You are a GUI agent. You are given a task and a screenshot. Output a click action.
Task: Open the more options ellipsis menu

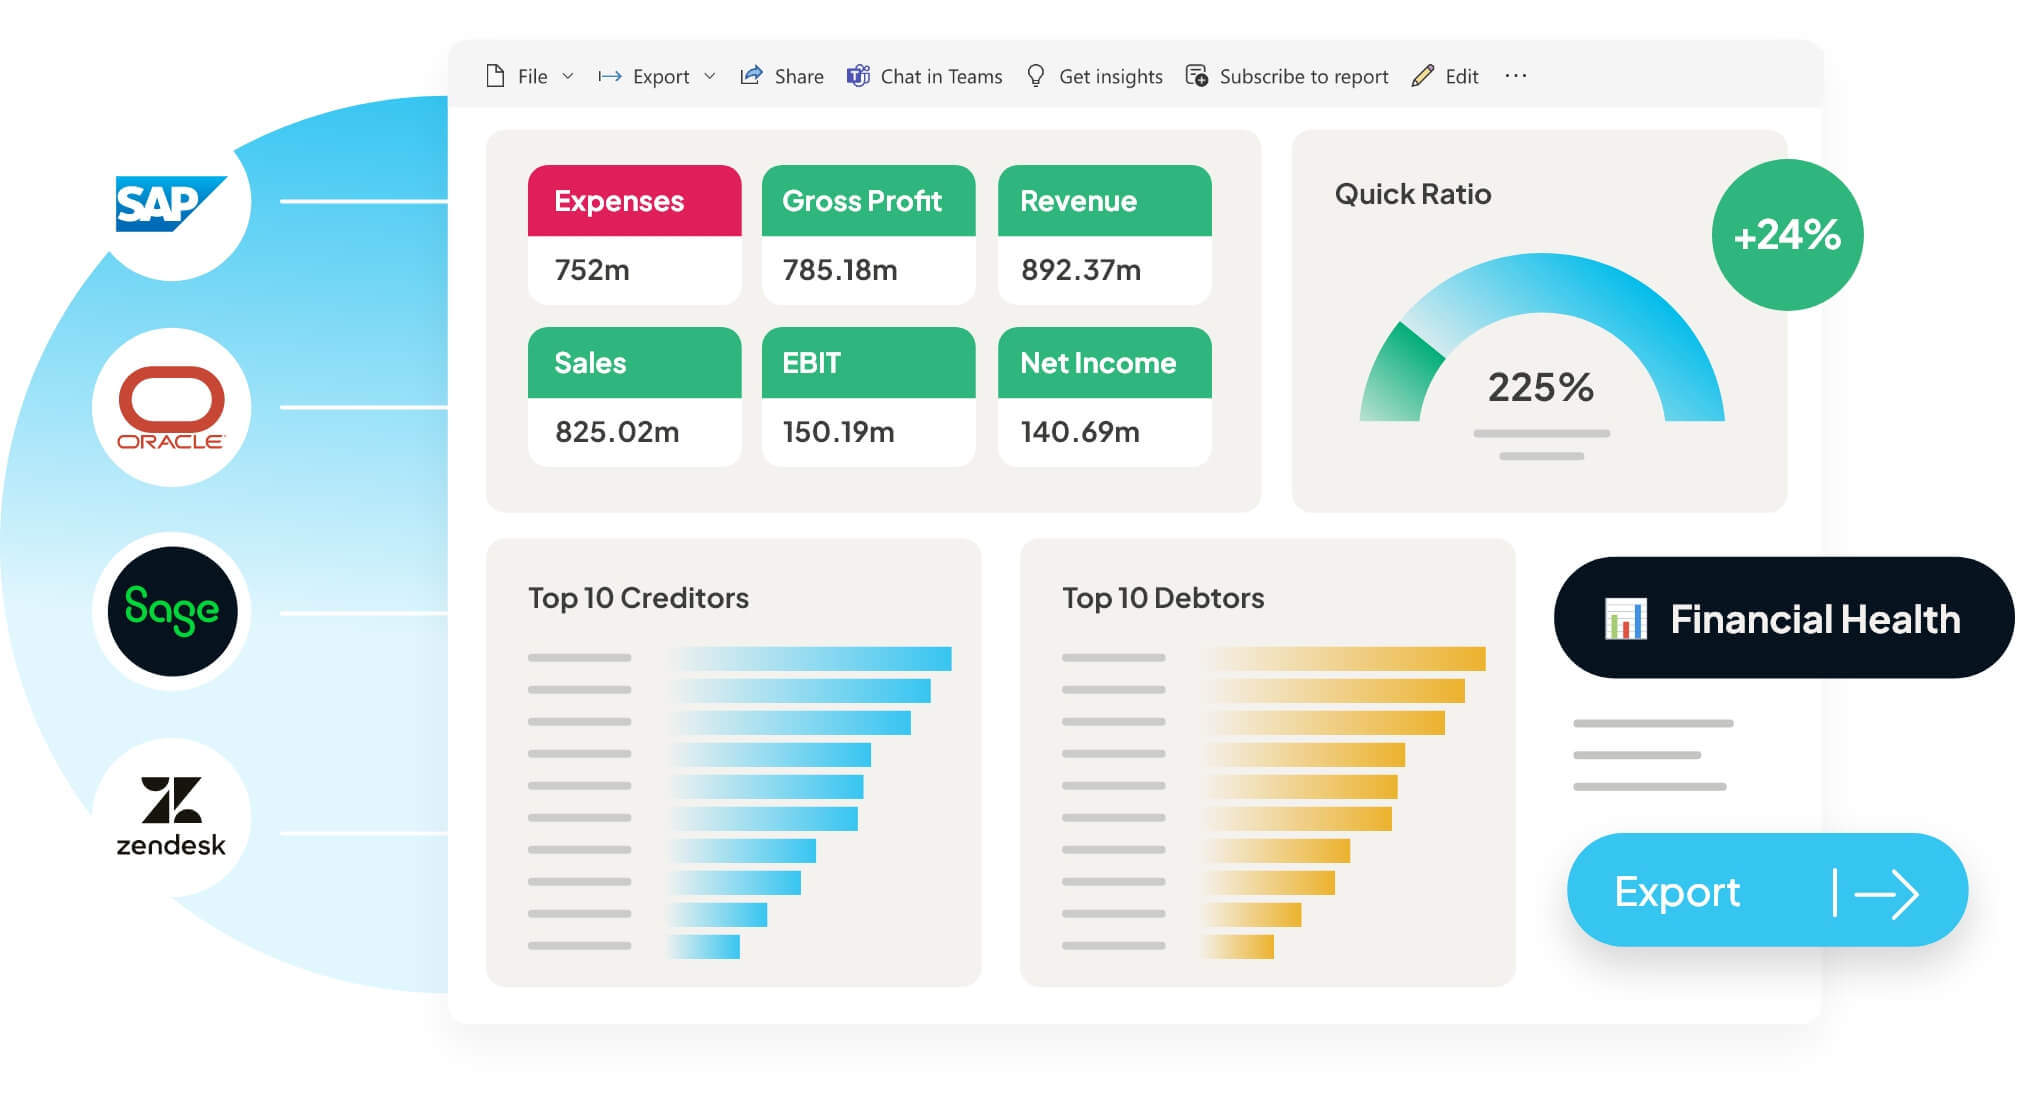click(x=1515, y=76)
